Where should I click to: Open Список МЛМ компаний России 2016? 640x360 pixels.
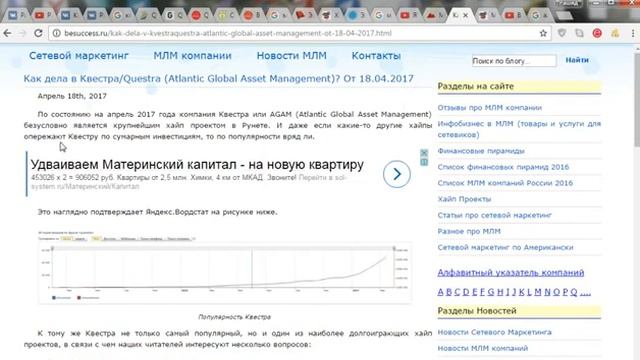point(505,183)
